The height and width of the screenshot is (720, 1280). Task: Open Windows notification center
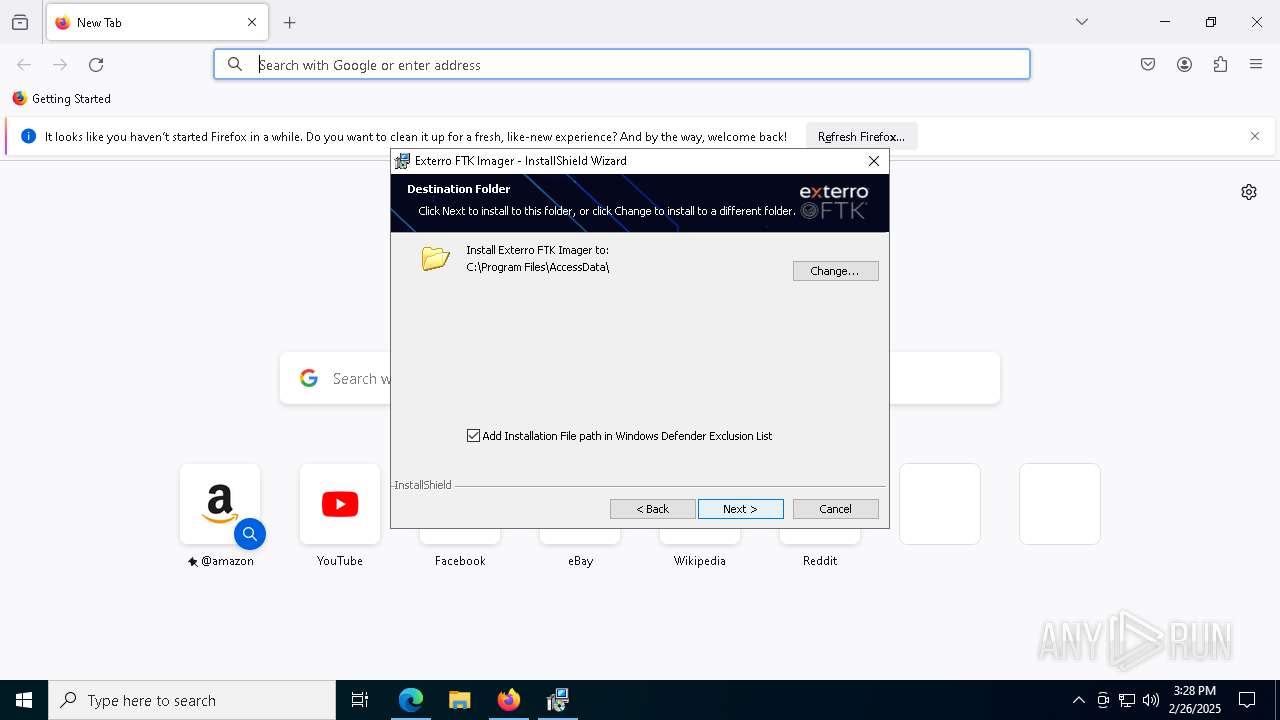tap(1247, 700)
